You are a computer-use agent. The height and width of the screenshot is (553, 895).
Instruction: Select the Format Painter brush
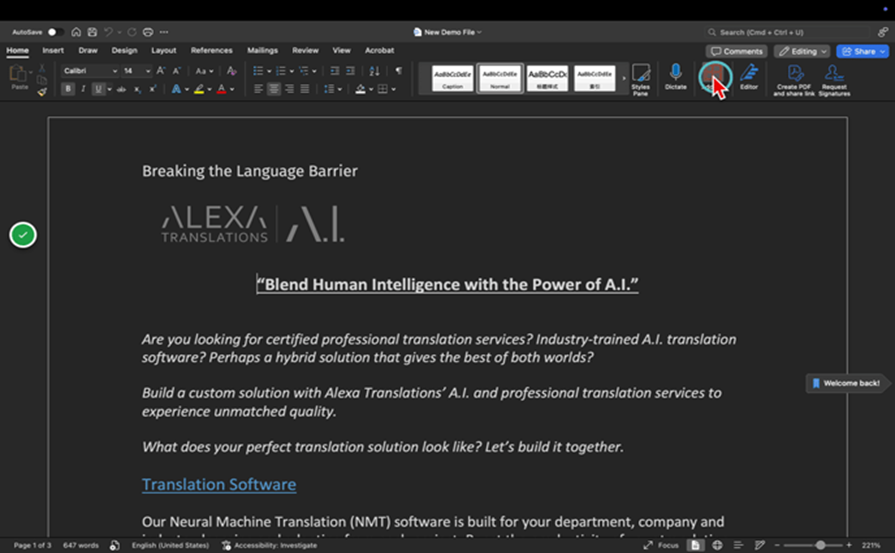[42, 91]
